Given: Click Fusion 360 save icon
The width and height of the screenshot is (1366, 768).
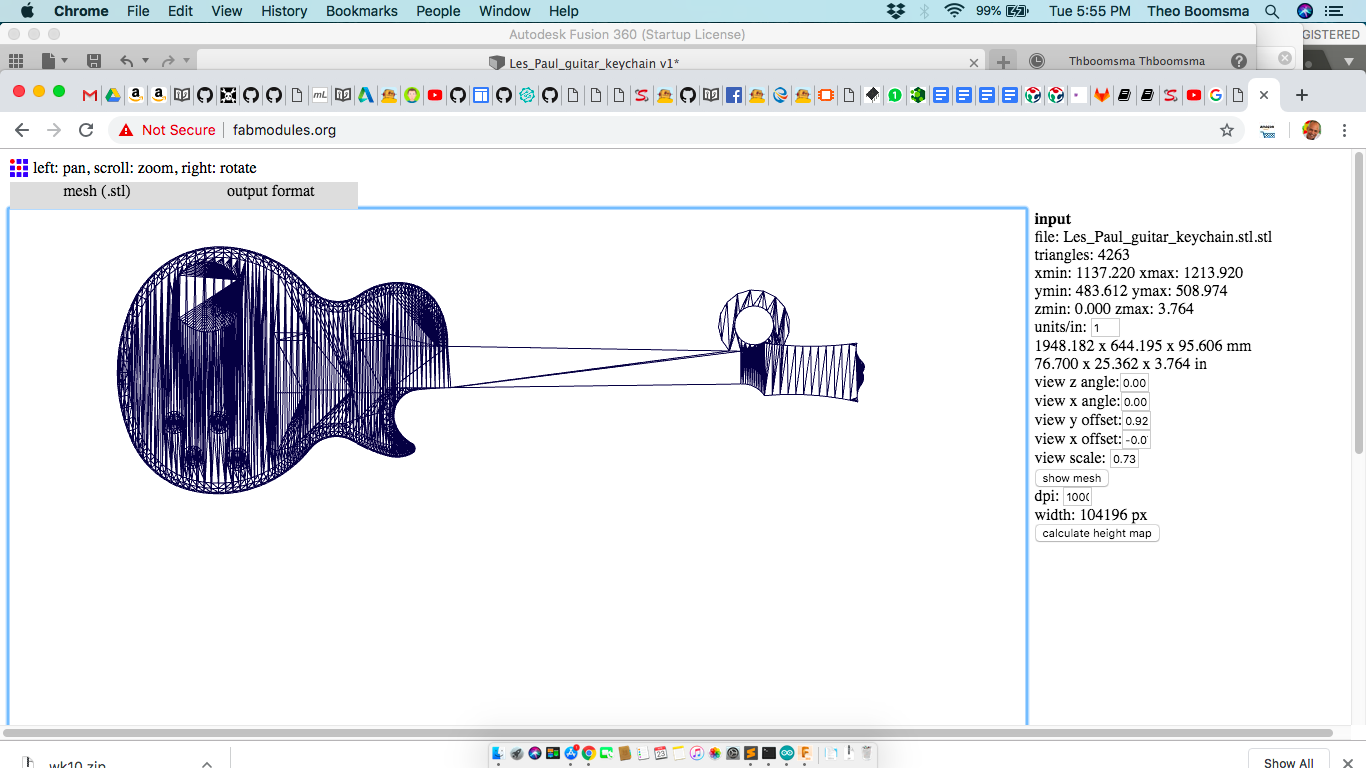Looking at the screenshot, I should [x=94, y=61].
